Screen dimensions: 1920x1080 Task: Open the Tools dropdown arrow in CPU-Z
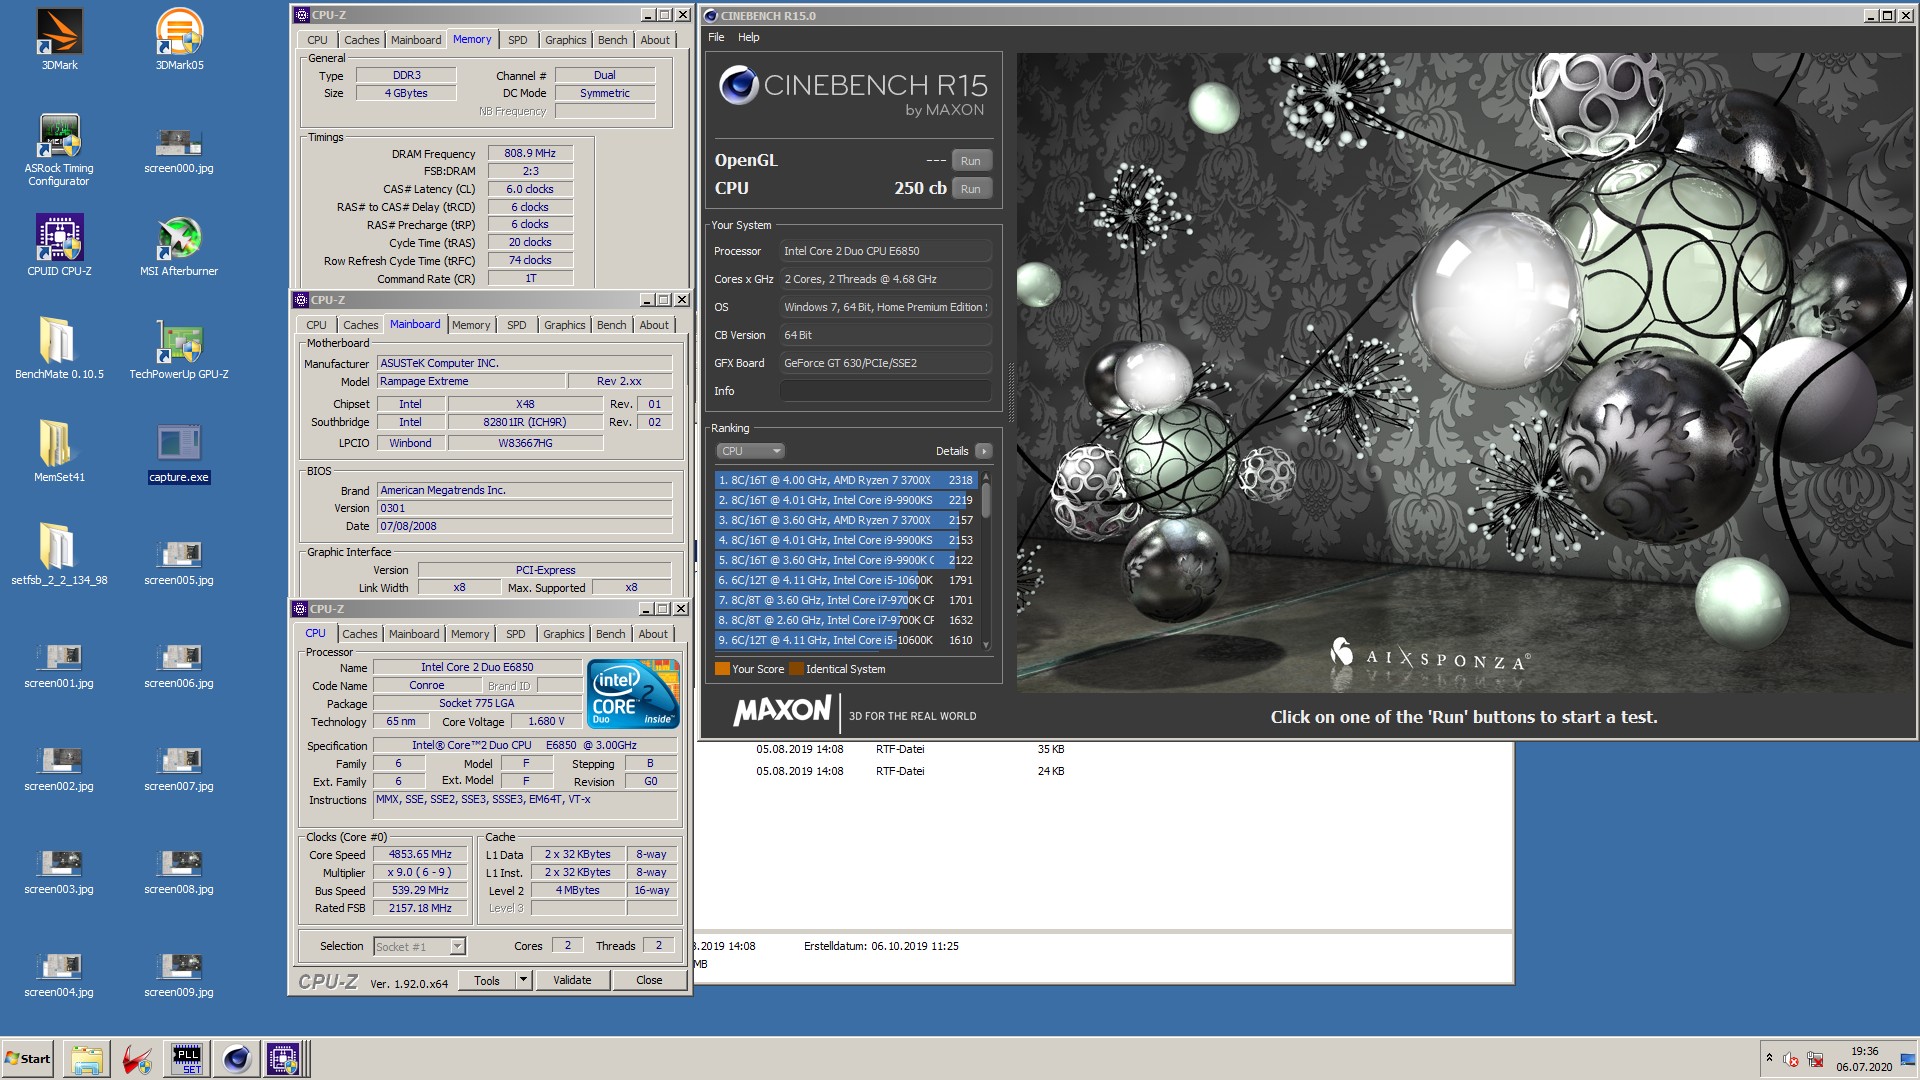[x=523, y=980]
